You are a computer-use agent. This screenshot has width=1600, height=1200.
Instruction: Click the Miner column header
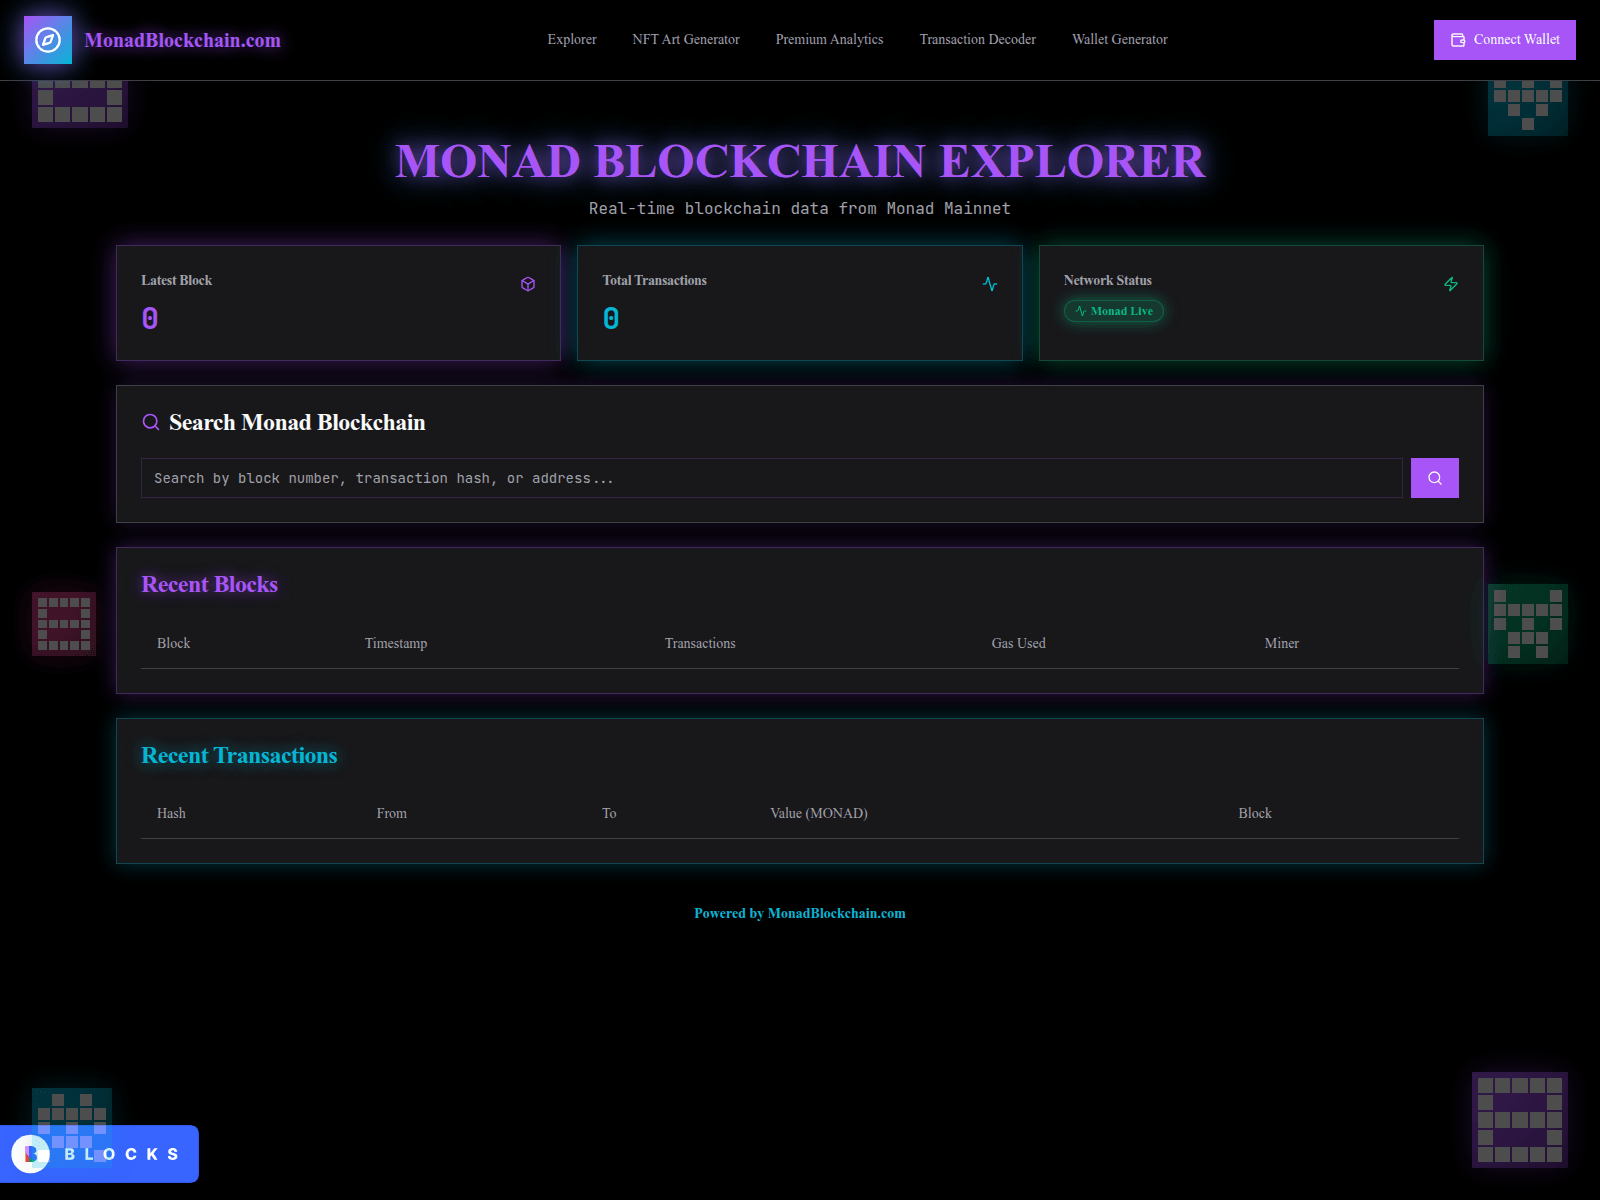[1281, 643]
